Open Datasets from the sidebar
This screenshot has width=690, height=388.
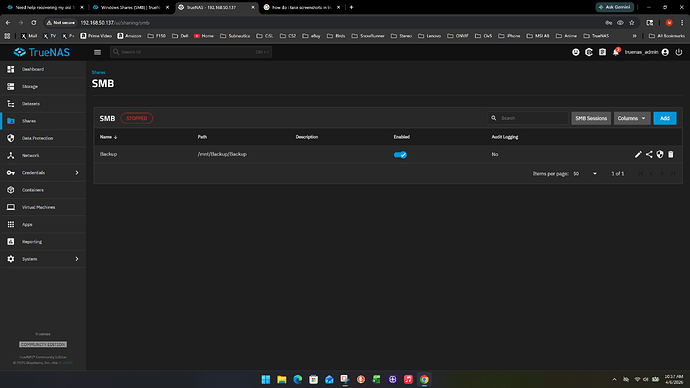43,104
